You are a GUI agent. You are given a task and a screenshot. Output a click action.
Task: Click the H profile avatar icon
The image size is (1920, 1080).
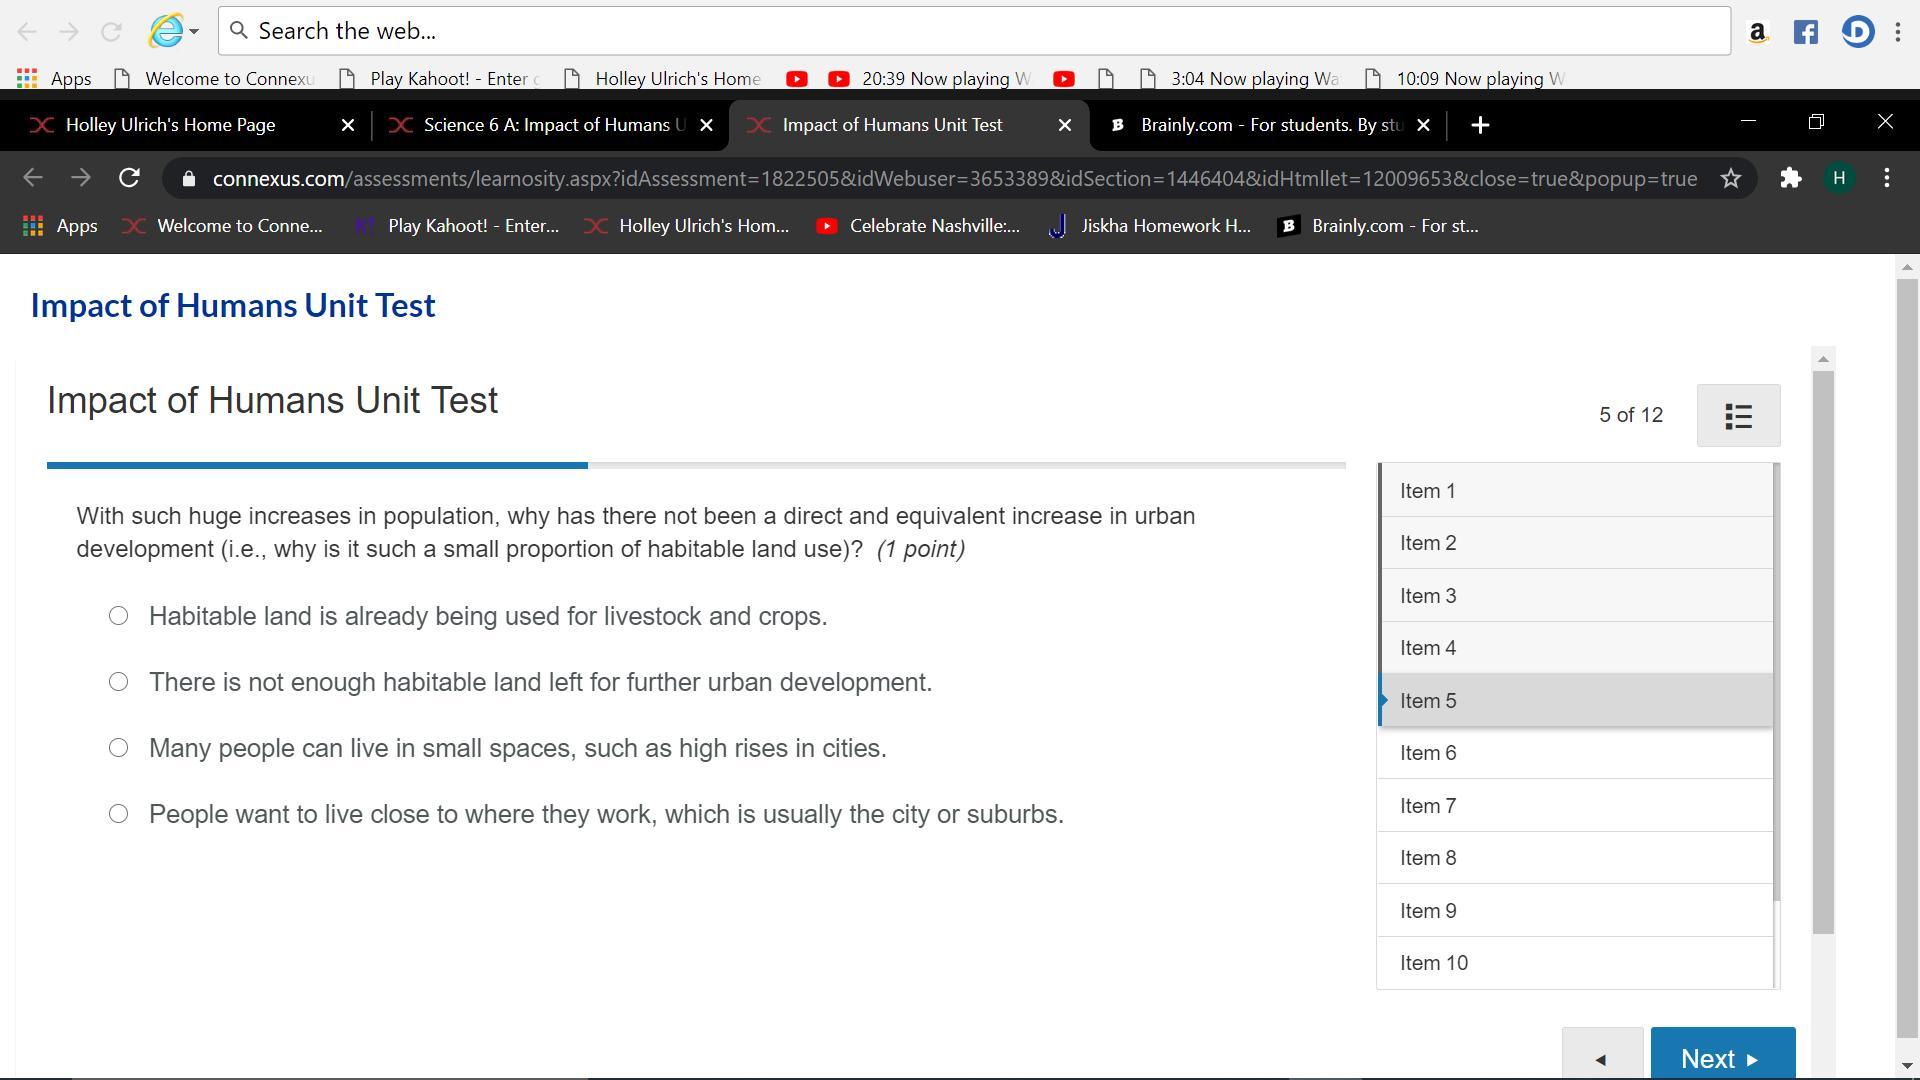tap(1838, 179)
